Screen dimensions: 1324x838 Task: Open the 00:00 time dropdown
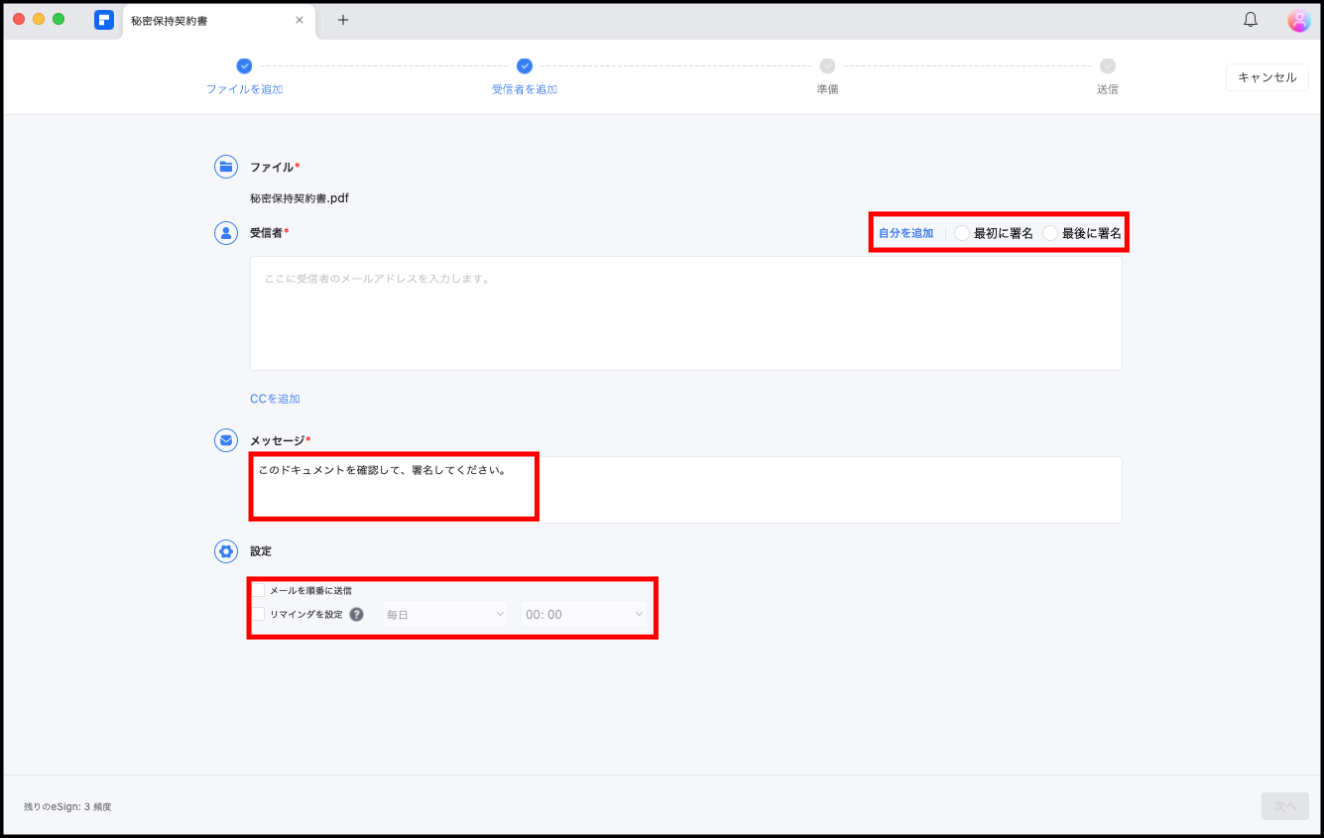coord(584,614)
